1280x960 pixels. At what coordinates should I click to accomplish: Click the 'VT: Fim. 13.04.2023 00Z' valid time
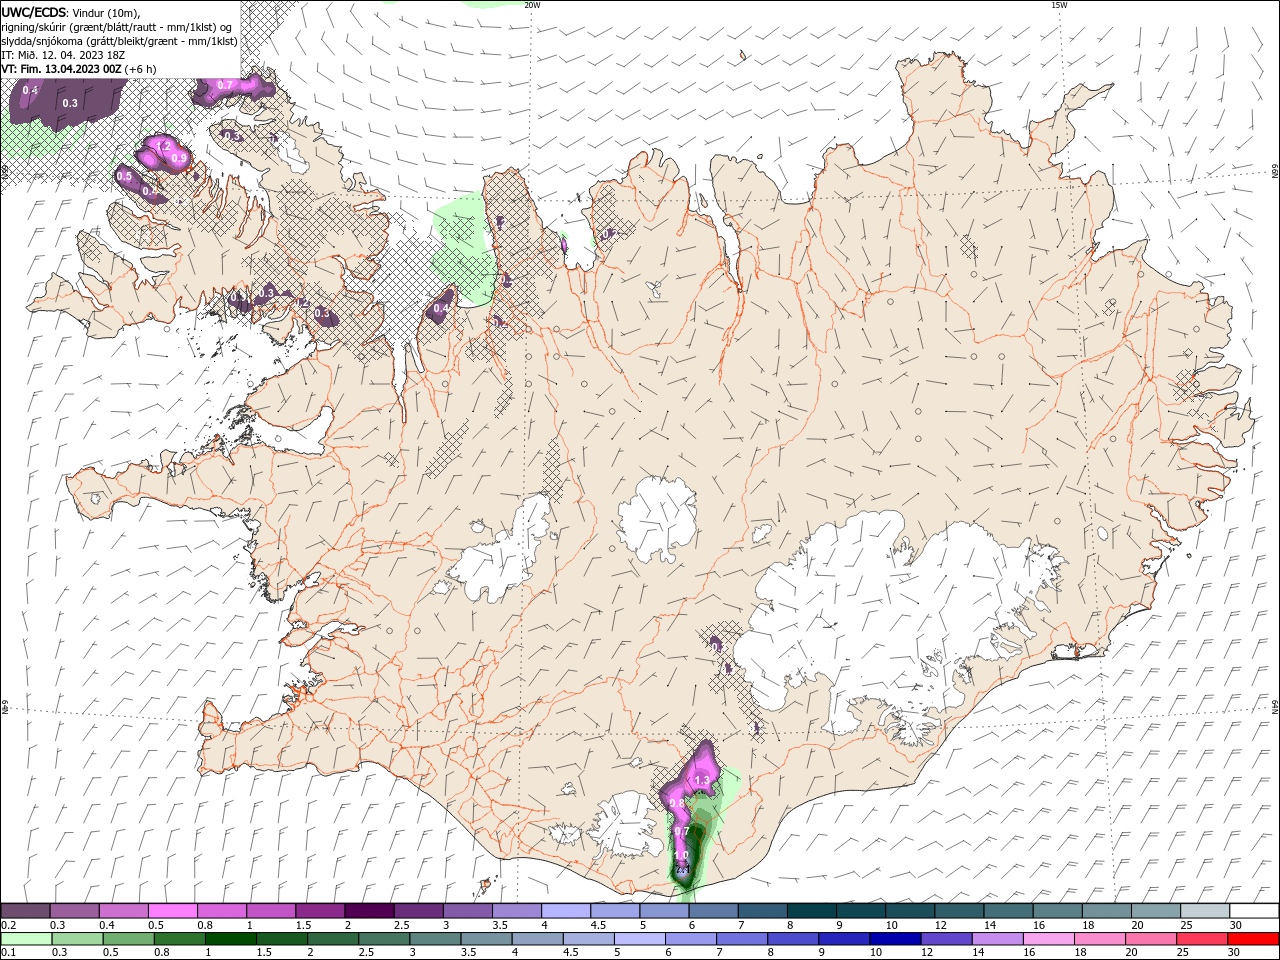62,69
